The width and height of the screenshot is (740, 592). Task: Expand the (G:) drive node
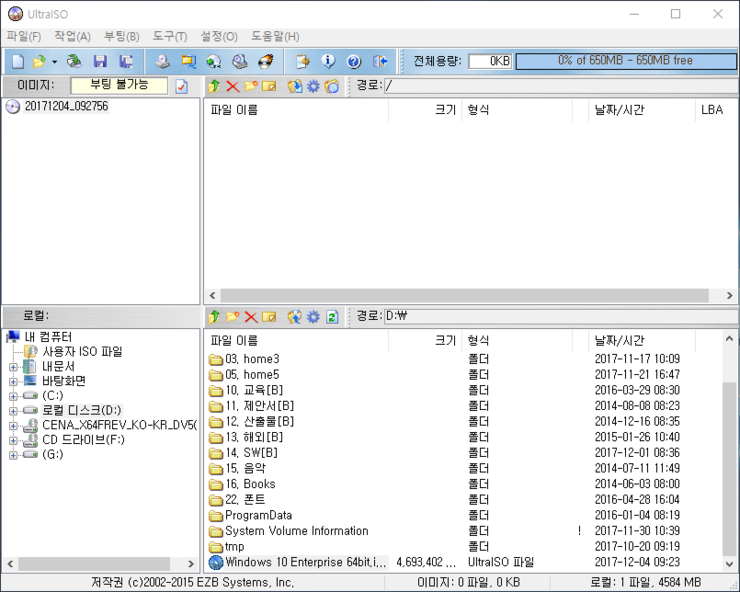tap(13, 455)
